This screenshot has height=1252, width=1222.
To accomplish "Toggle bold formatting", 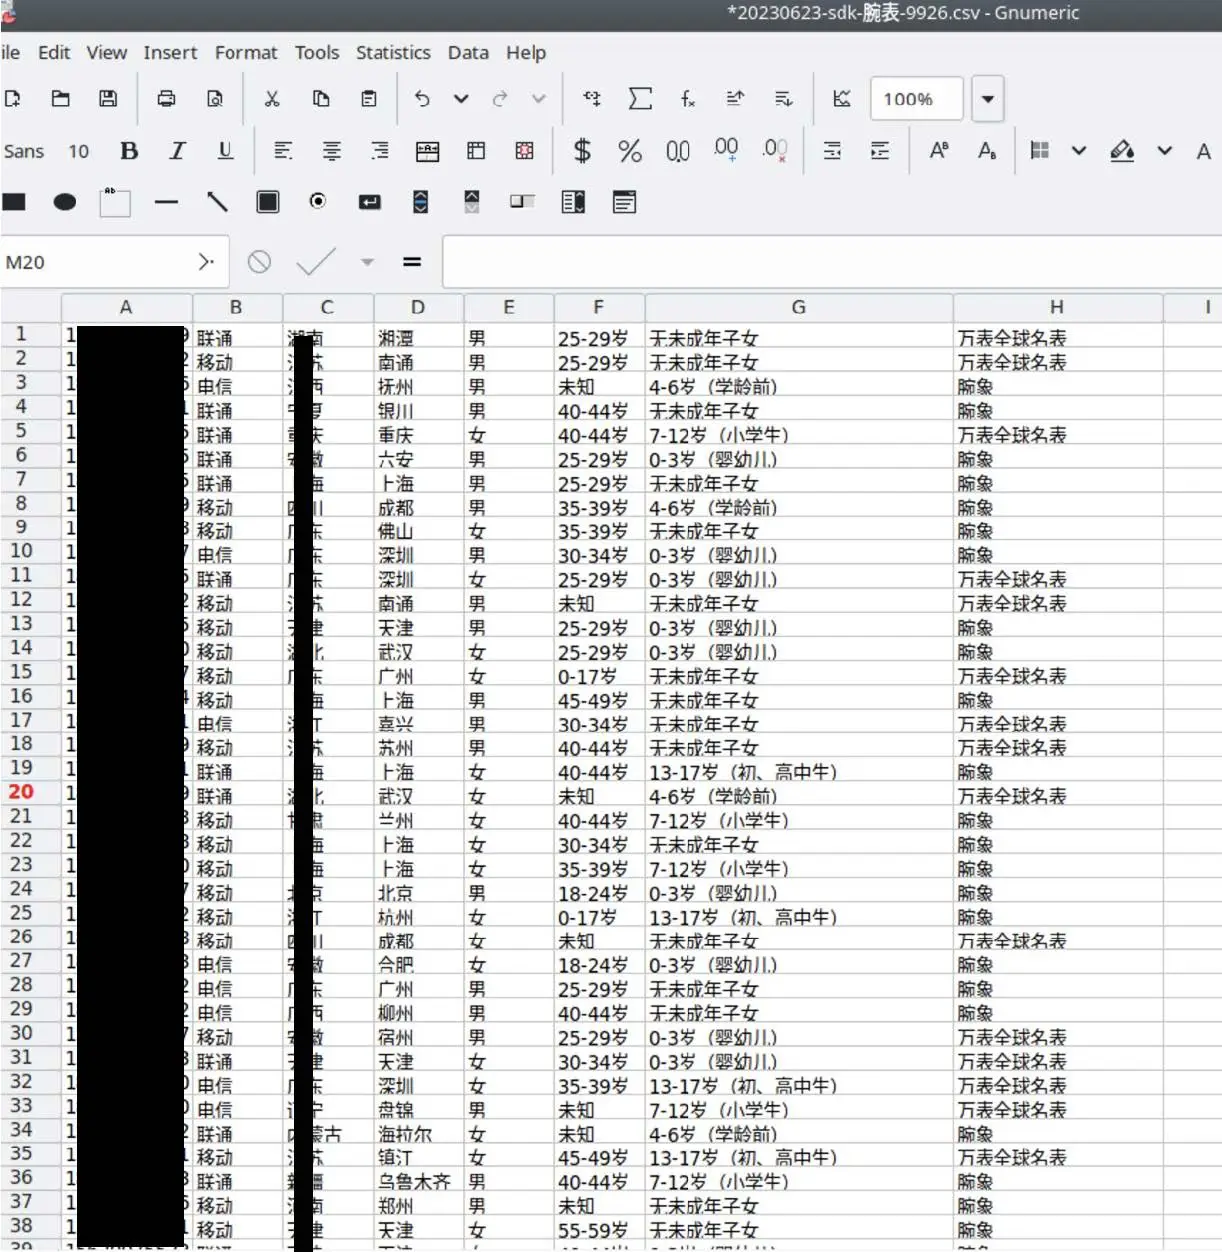I will (128, 150).
